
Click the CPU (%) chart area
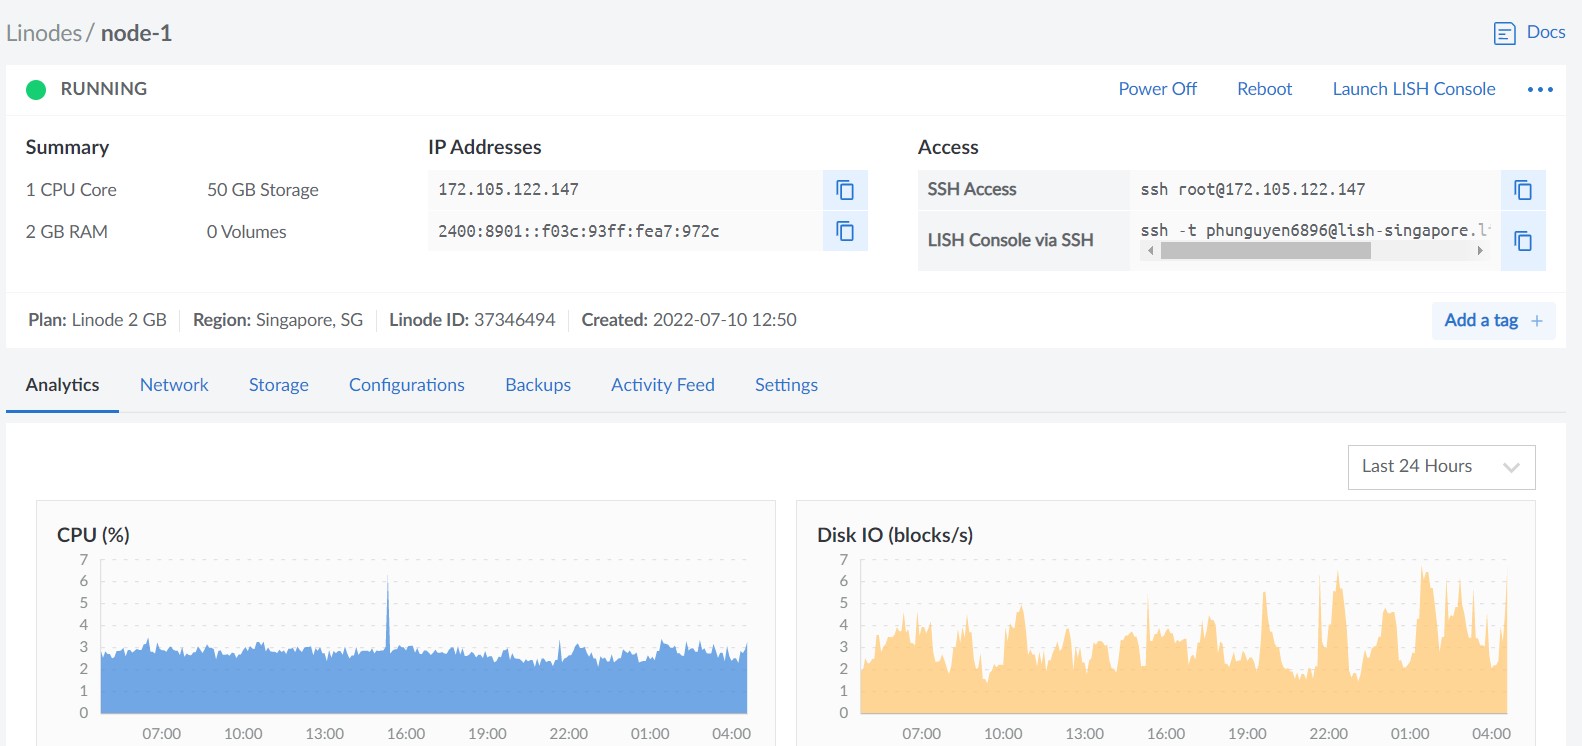[x=424, y=637]
